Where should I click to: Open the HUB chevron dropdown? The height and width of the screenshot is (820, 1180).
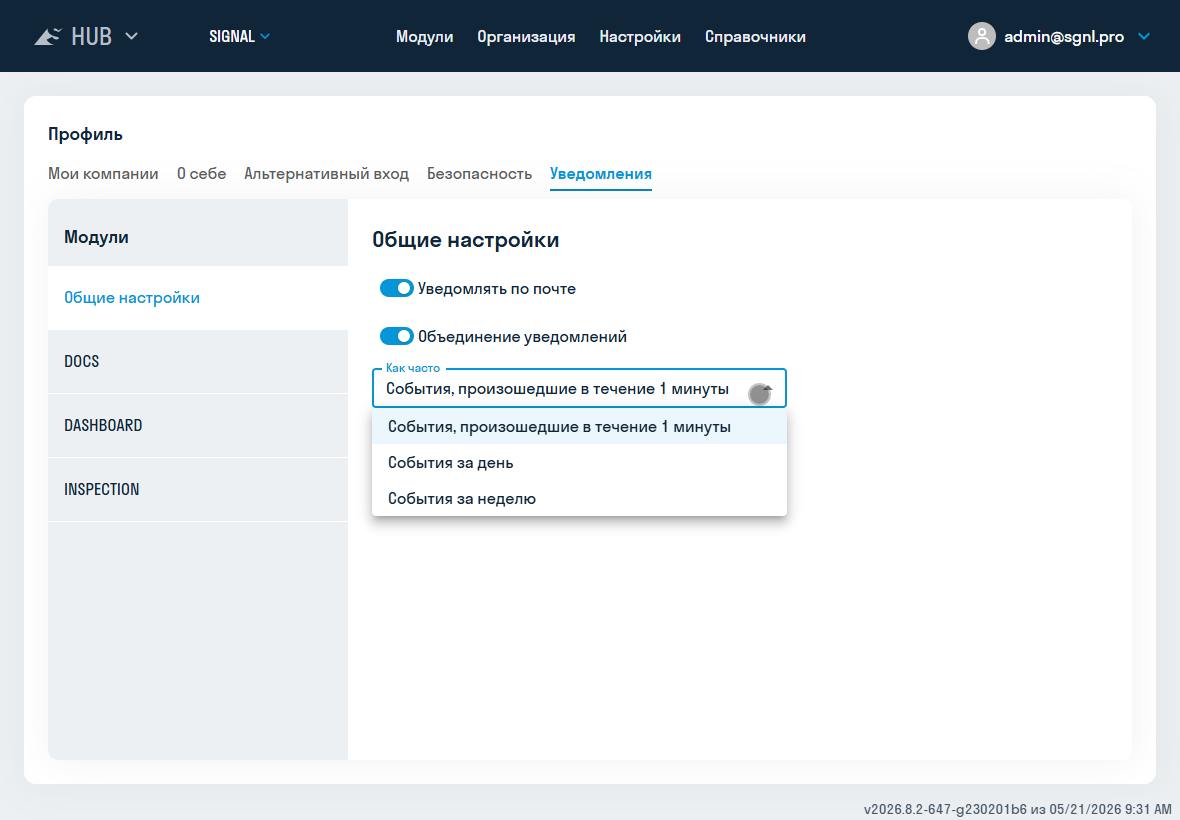131,36
